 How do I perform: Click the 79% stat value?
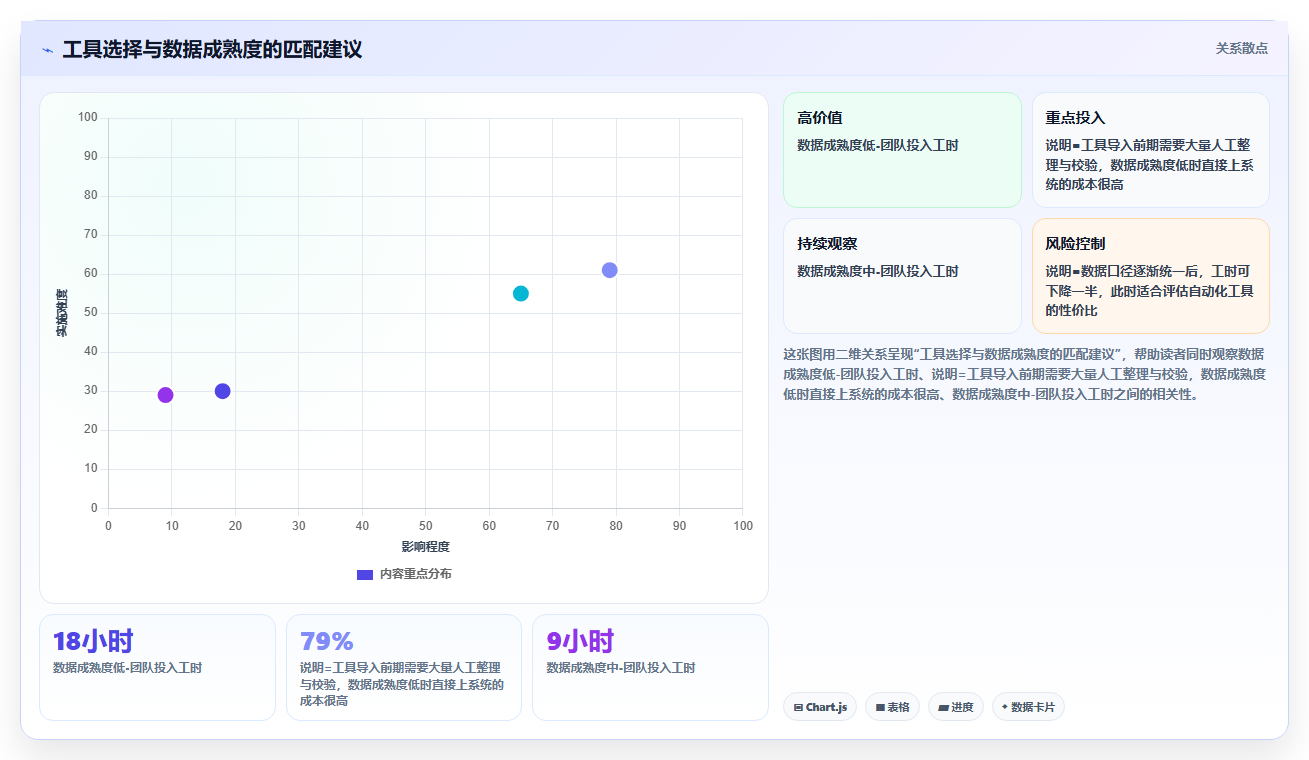tap(327, 641)
